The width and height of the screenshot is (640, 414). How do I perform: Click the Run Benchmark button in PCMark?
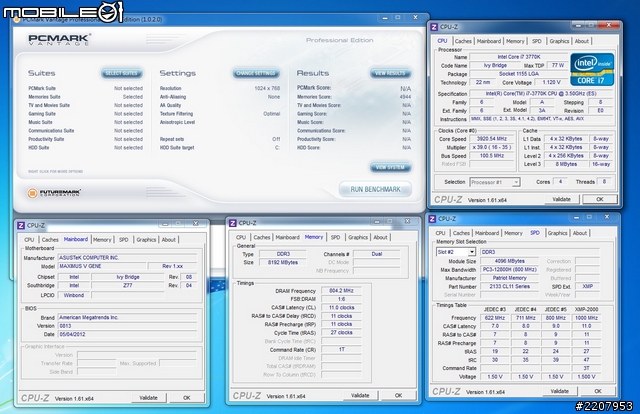375,189
